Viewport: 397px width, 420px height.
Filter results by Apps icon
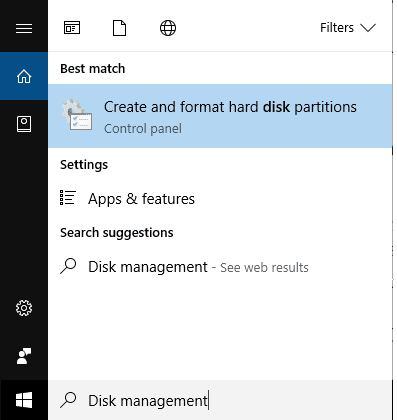(x=72, y=28)
